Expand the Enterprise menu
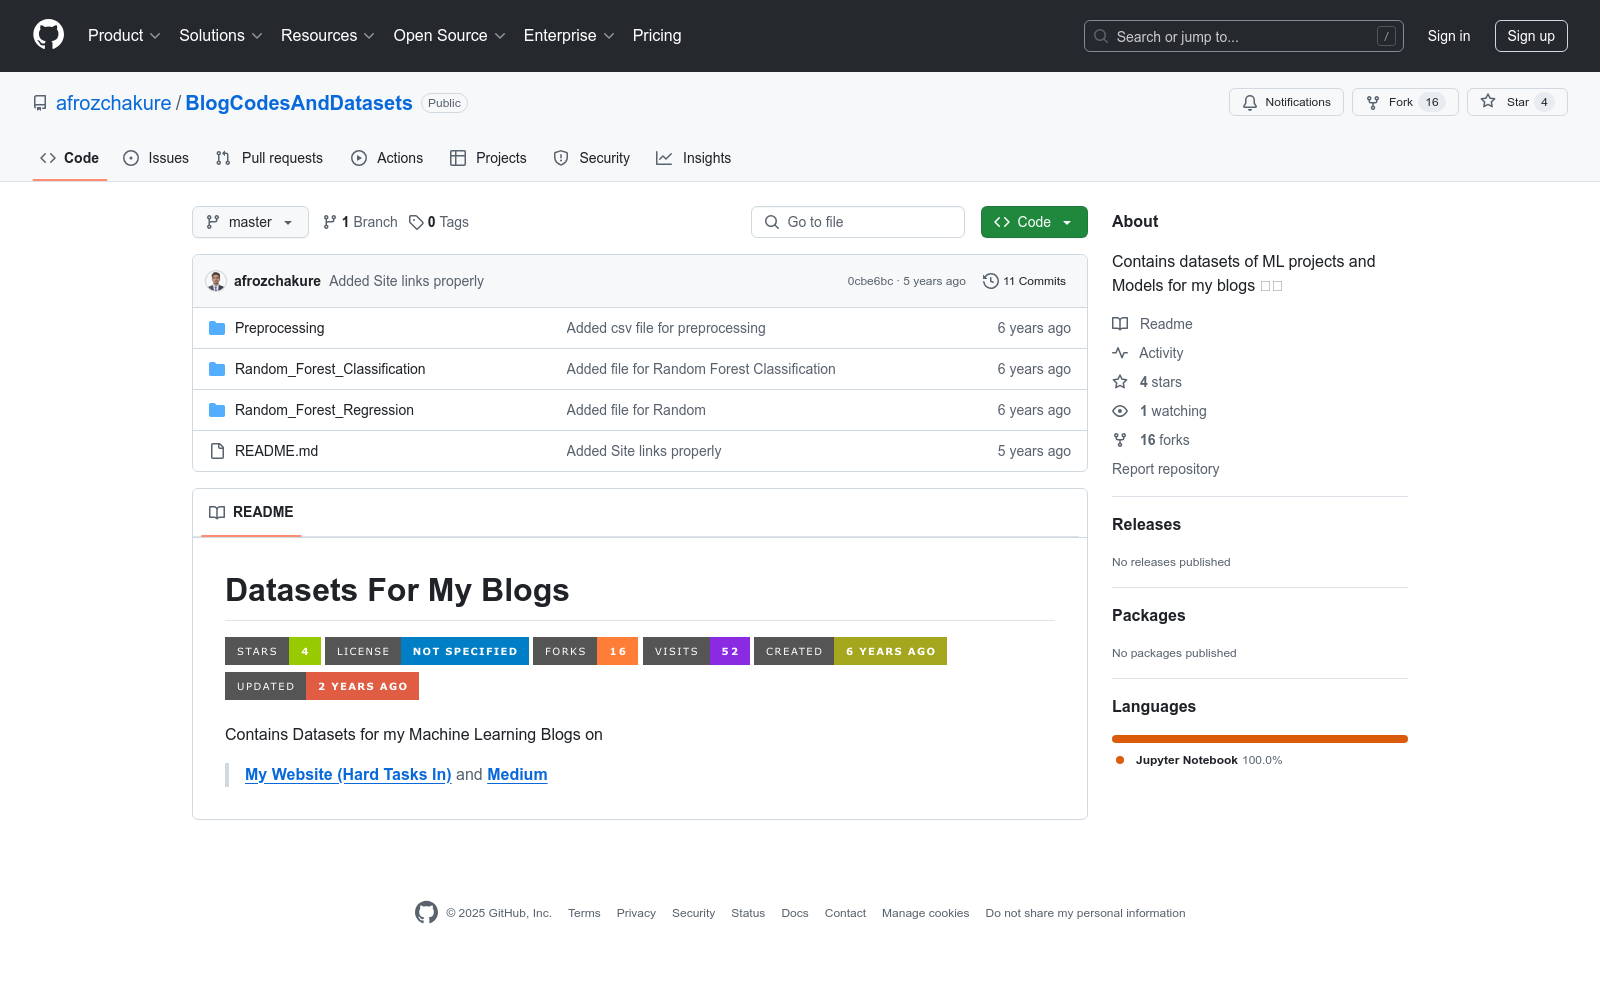This screenshot has height=1000, width=1600. point(569,35)
